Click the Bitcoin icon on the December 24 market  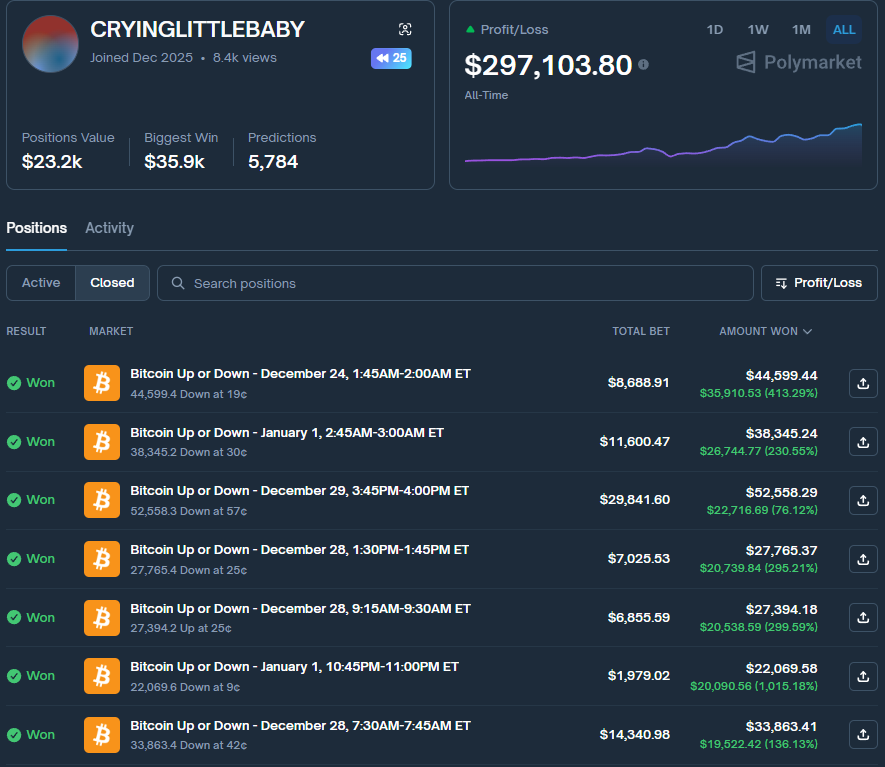101,383
